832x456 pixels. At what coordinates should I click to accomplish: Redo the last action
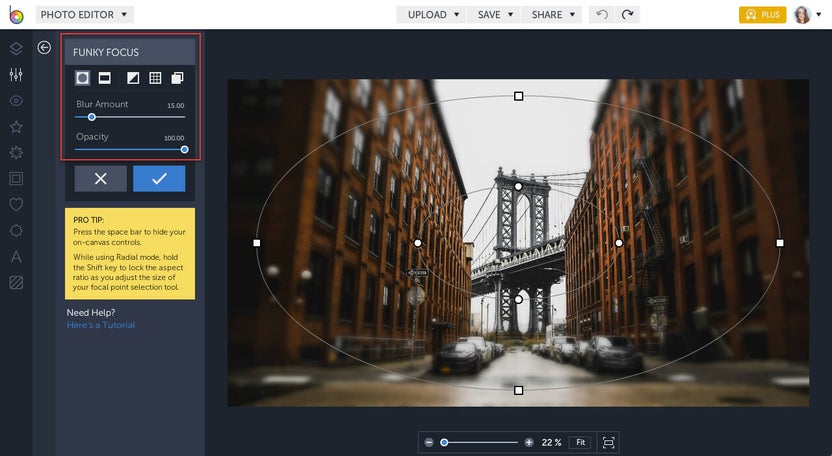pyautogui.click(x=627, y=15)
